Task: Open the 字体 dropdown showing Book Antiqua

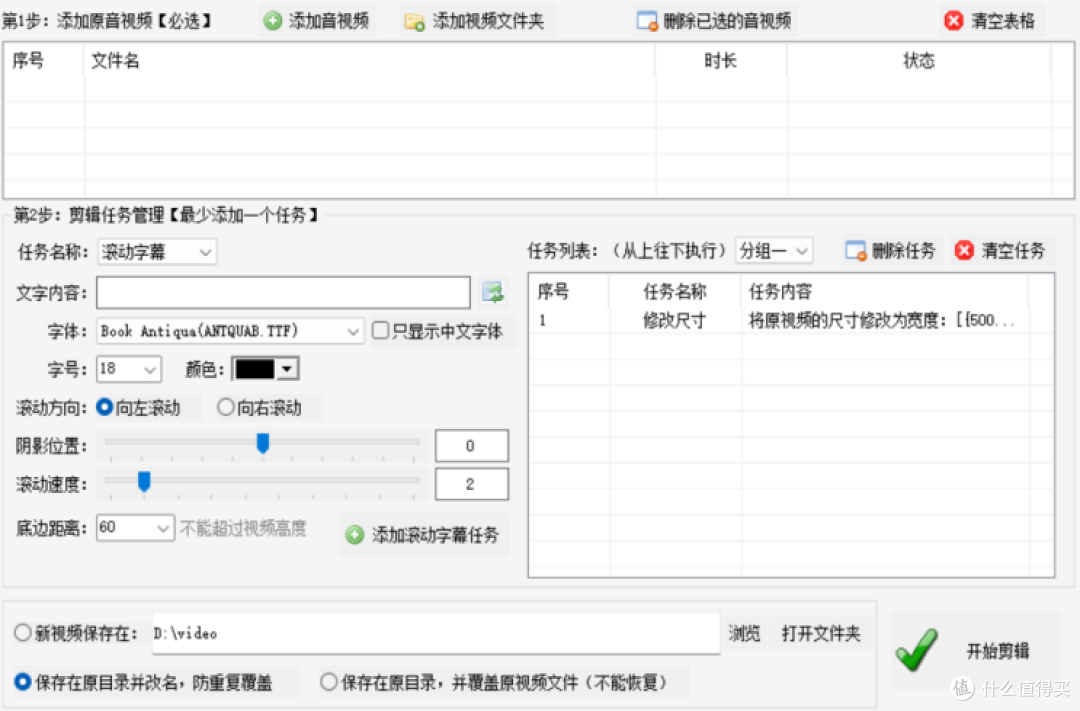Action: 230,331
